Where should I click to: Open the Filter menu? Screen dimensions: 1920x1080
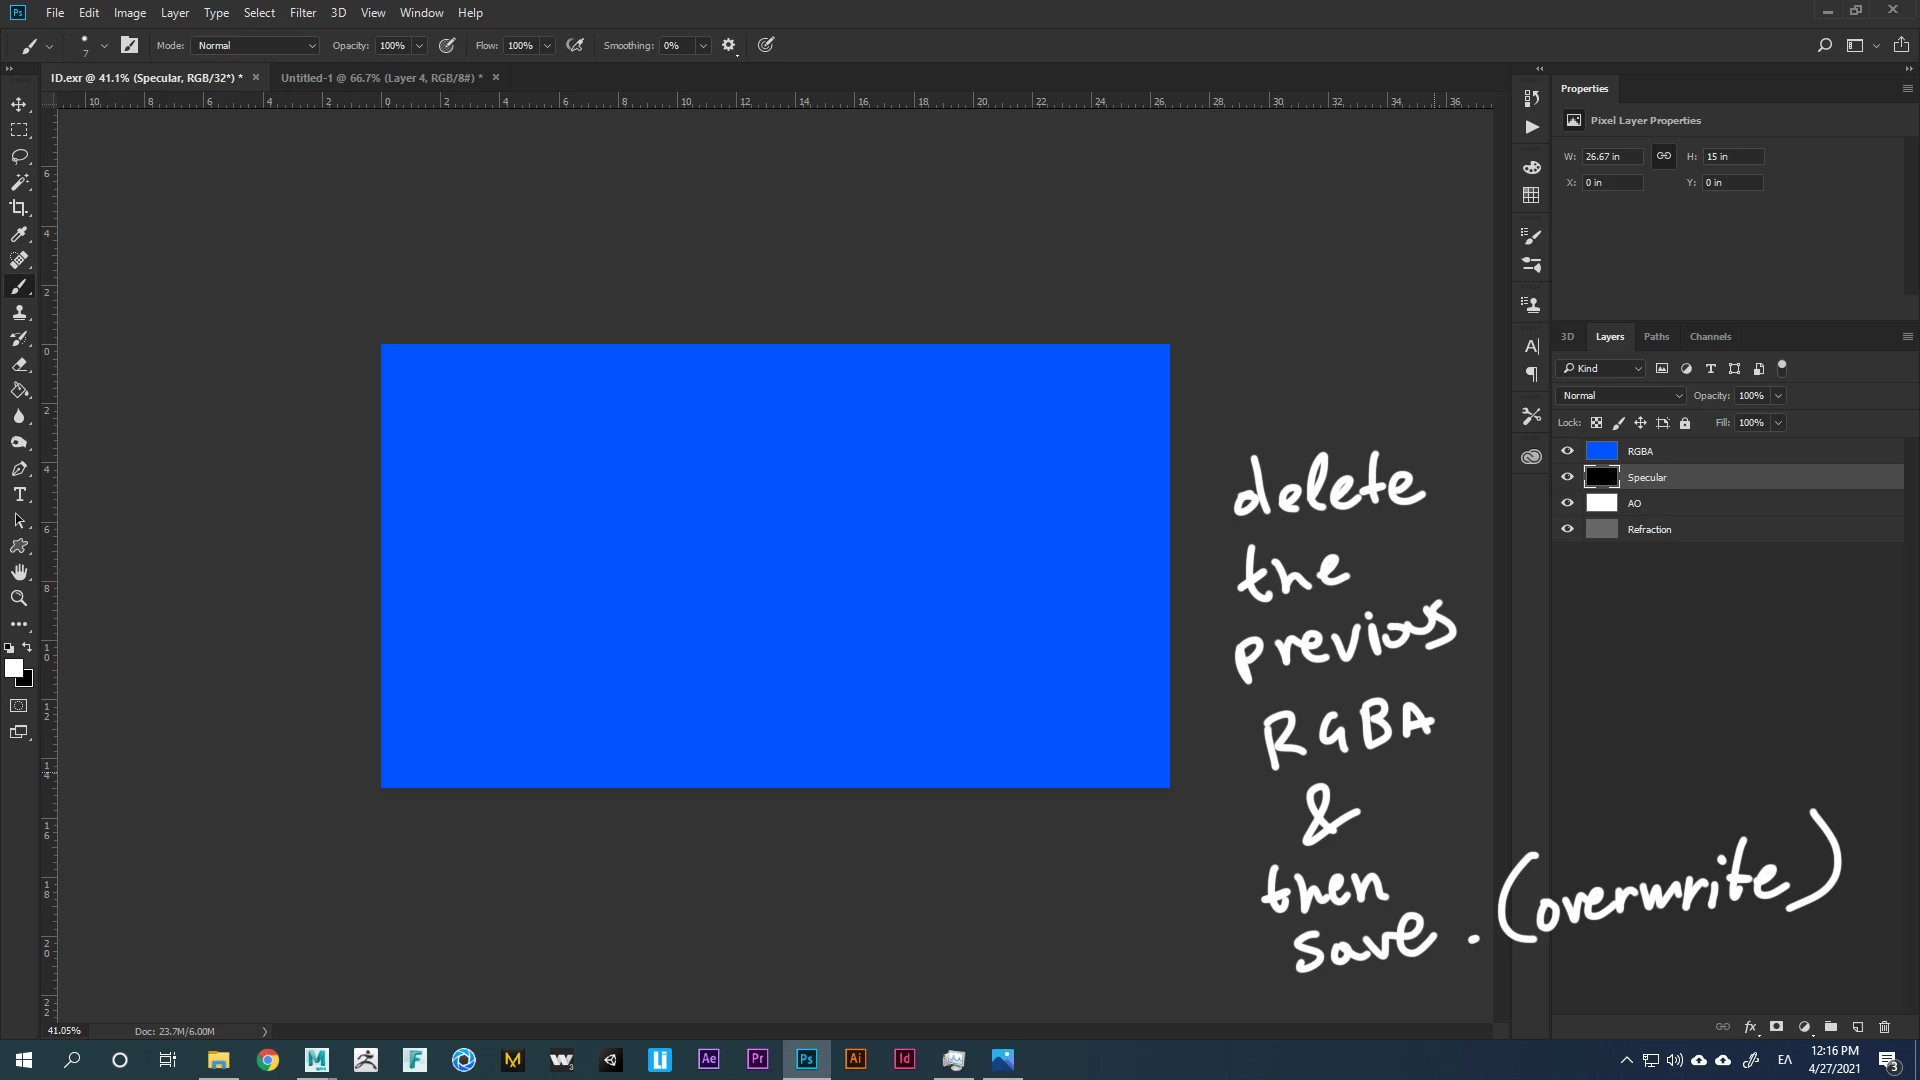coord(302,13)
